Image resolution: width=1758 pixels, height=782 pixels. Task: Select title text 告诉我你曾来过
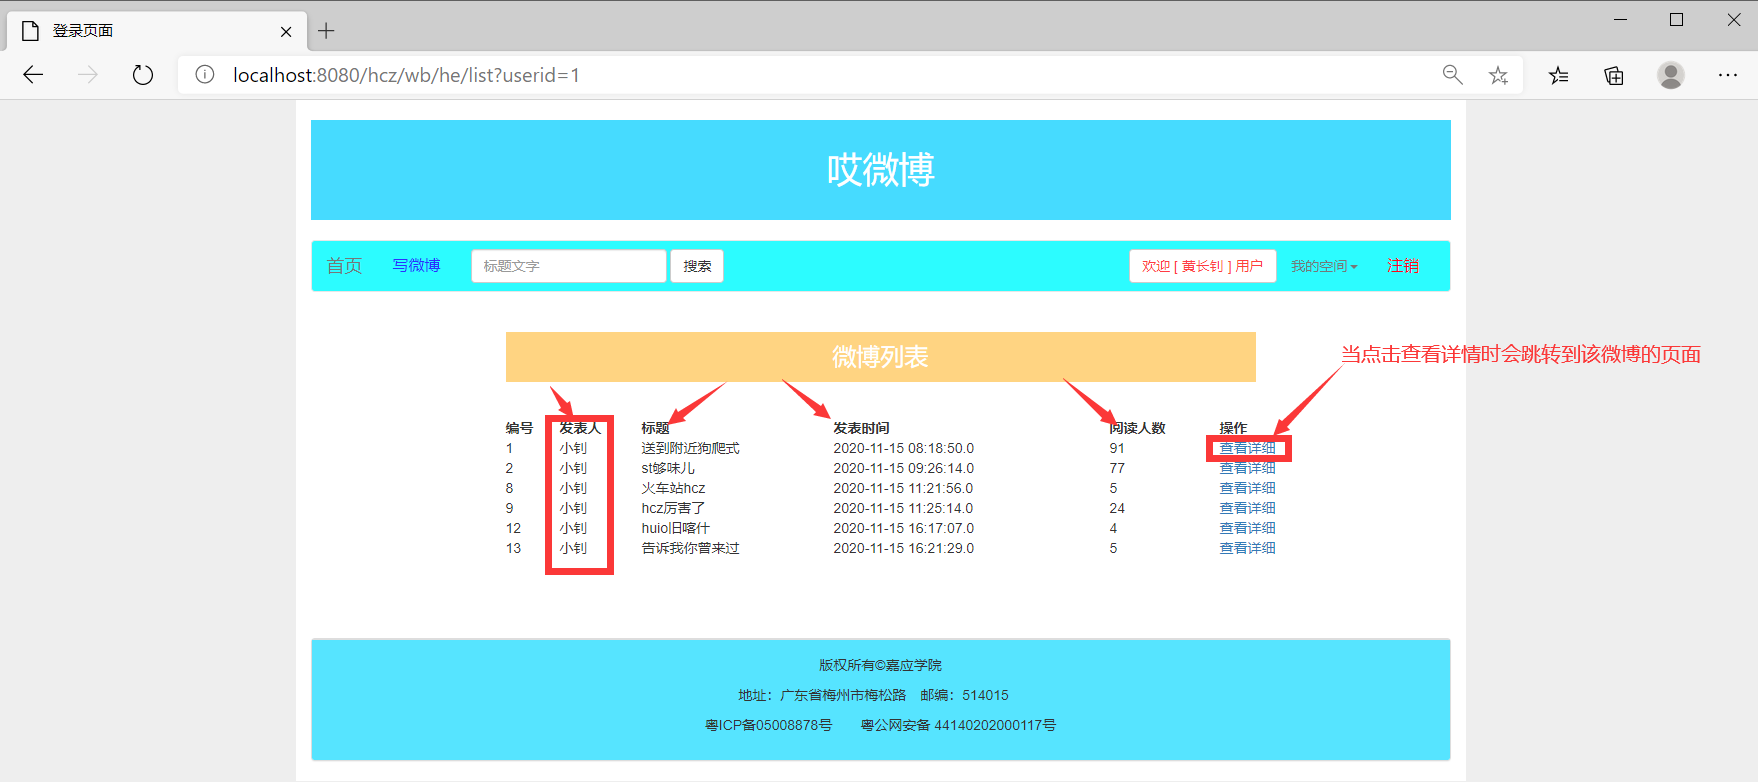click(x=690, y=548)
